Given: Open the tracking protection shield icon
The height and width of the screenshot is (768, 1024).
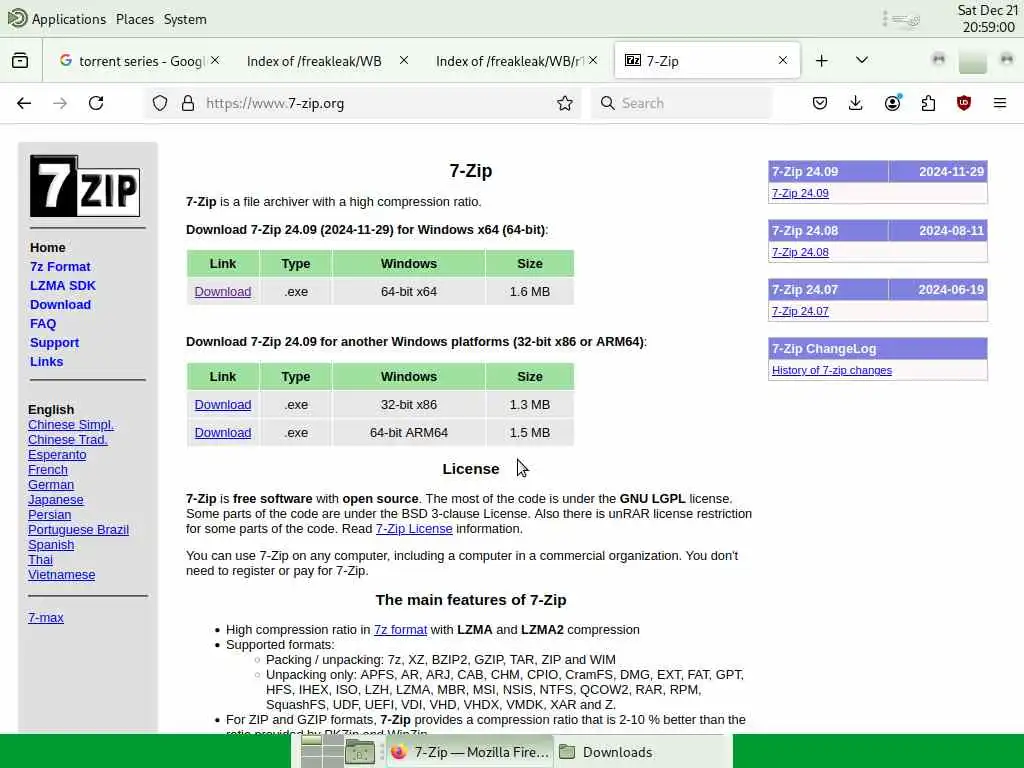Looking at the screenshot, I should (160, 103).
